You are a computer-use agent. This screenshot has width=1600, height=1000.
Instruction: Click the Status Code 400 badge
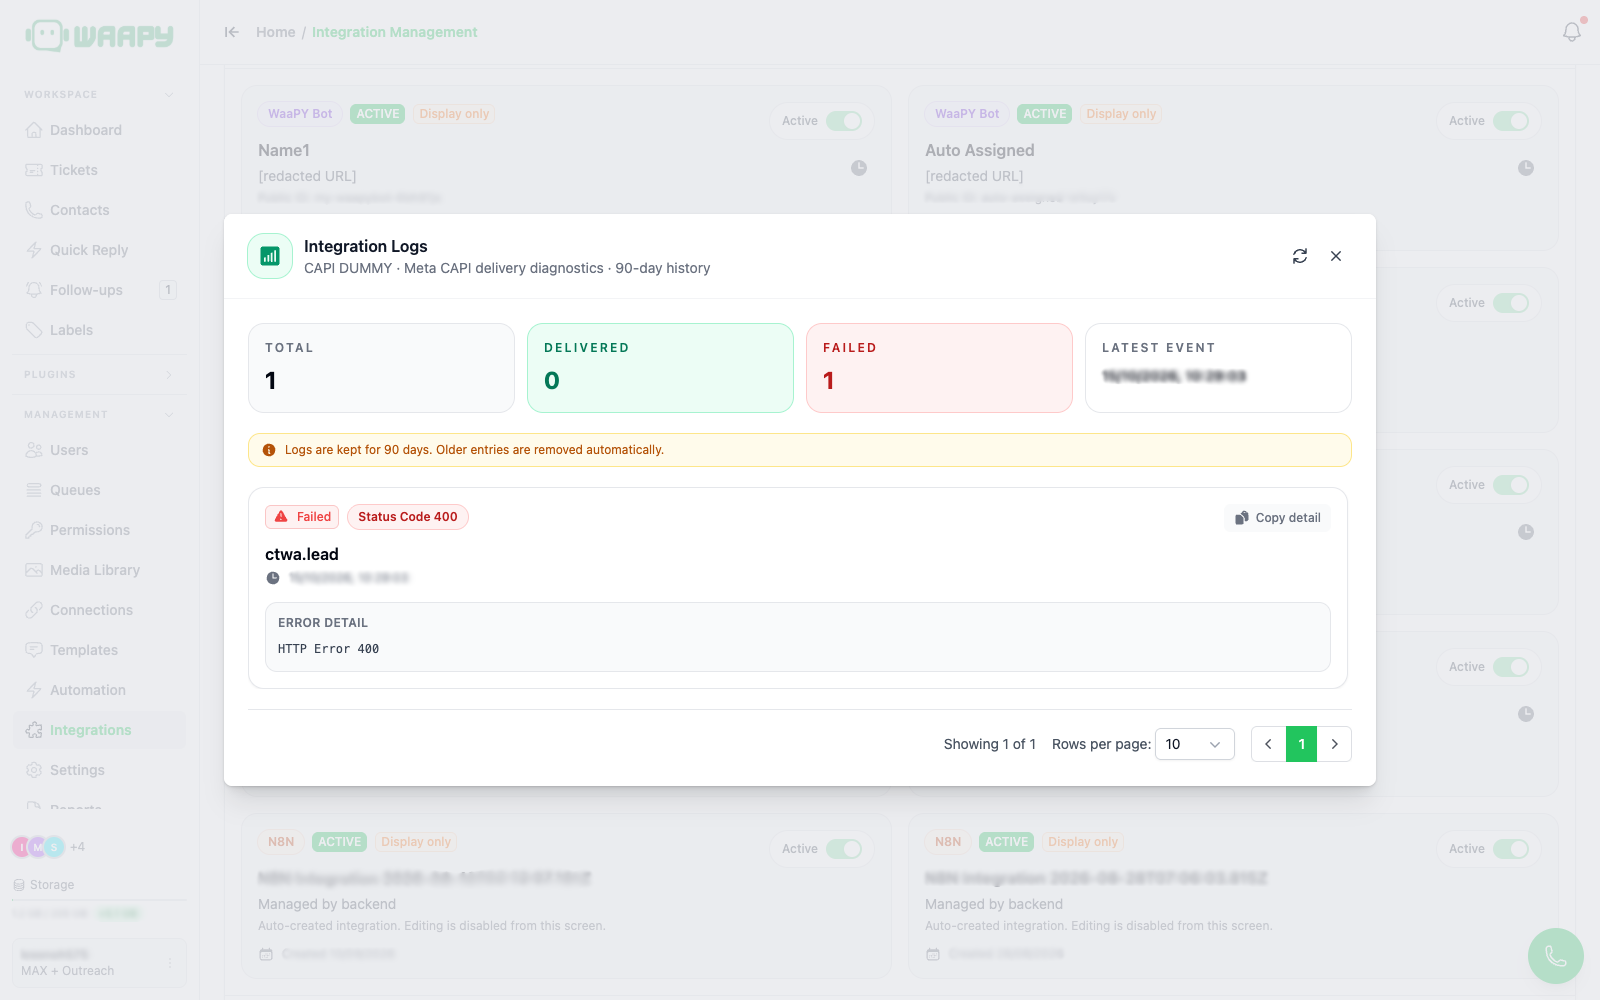coord(408,517)
